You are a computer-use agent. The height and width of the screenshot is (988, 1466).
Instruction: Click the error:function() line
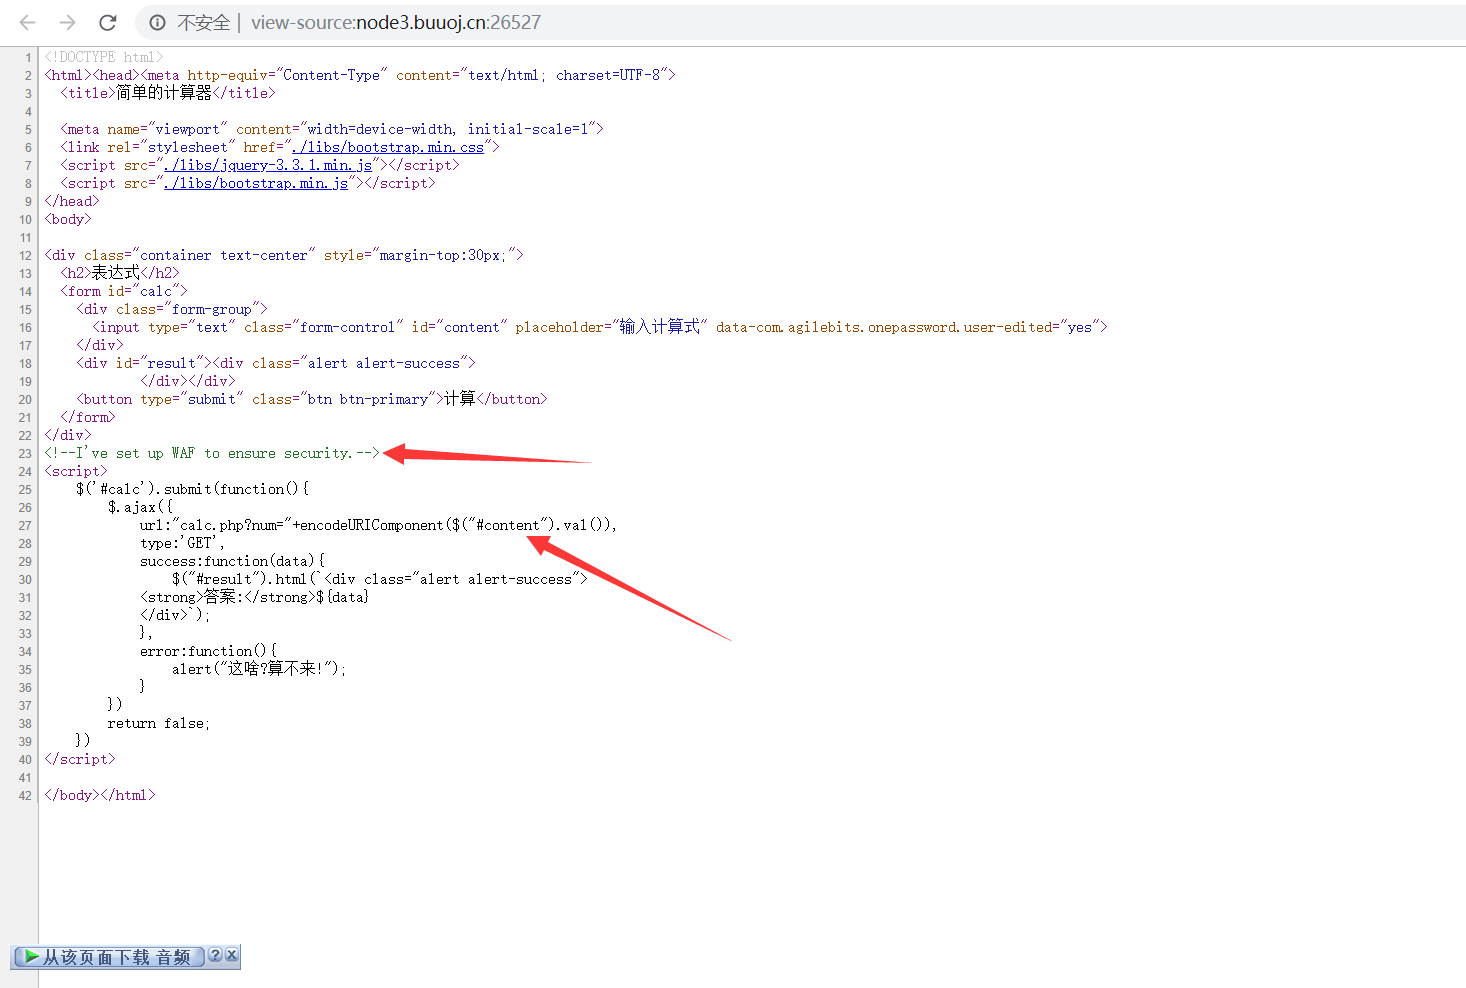[208, 651]
